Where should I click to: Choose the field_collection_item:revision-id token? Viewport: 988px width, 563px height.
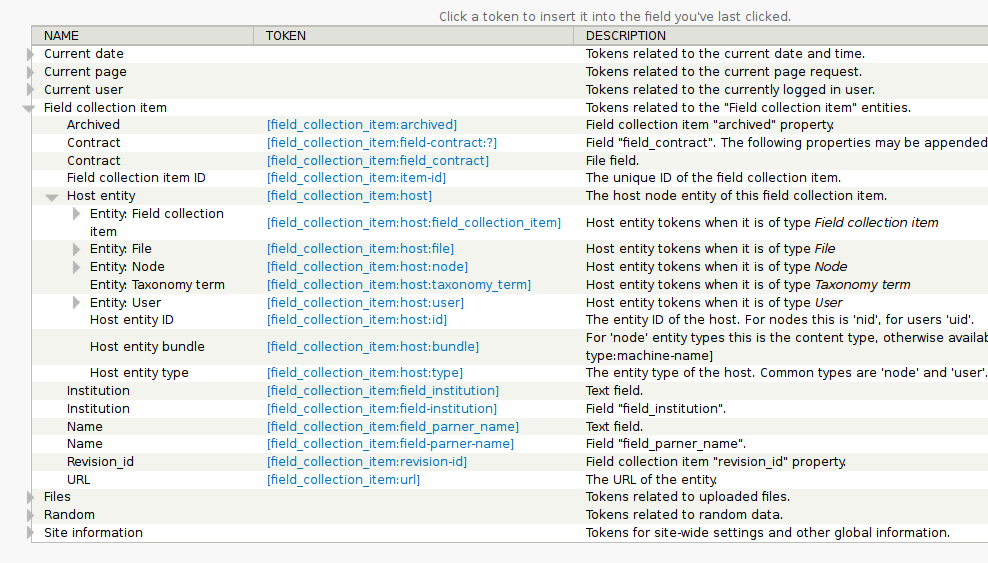[366, 462]
